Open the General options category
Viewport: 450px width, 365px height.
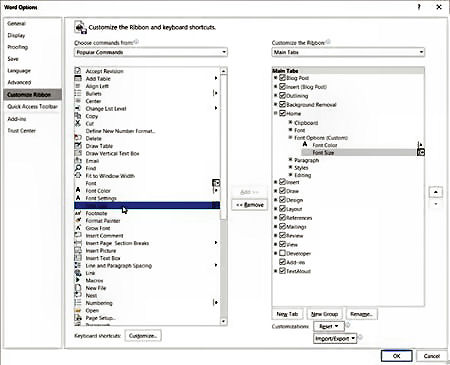[16, 23]
